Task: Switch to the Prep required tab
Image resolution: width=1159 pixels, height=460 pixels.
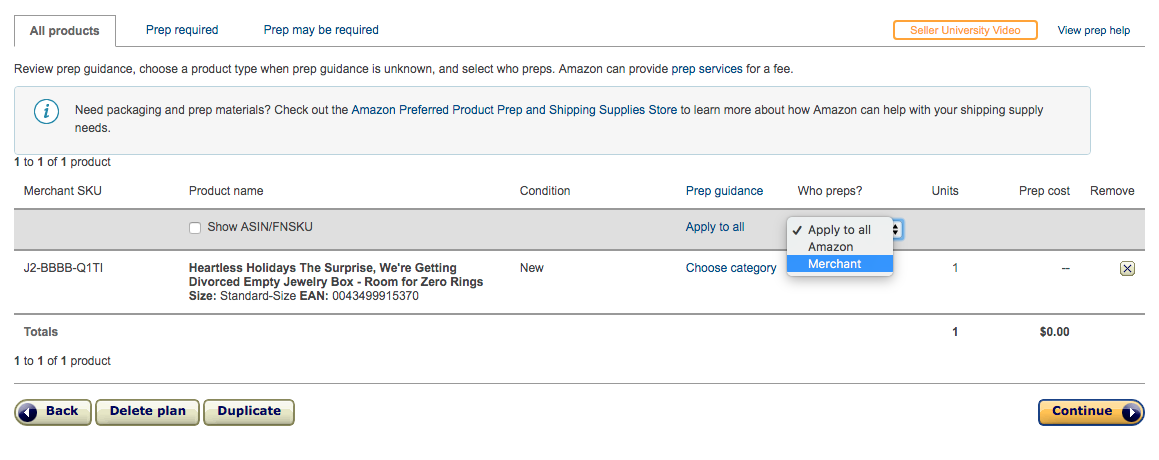Action: click(182, 30)
